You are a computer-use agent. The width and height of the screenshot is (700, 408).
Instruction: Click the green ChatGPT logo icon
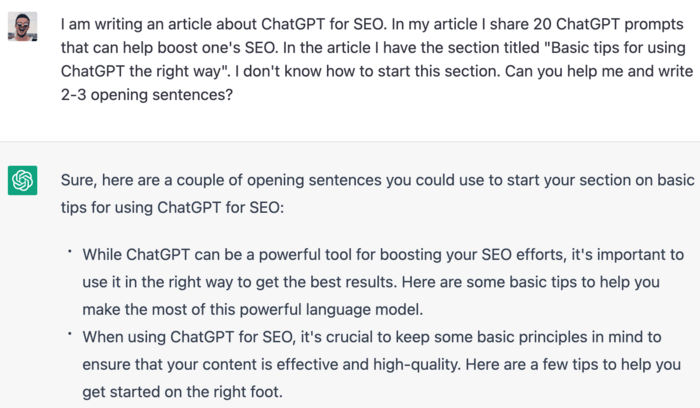coord(22,180)
